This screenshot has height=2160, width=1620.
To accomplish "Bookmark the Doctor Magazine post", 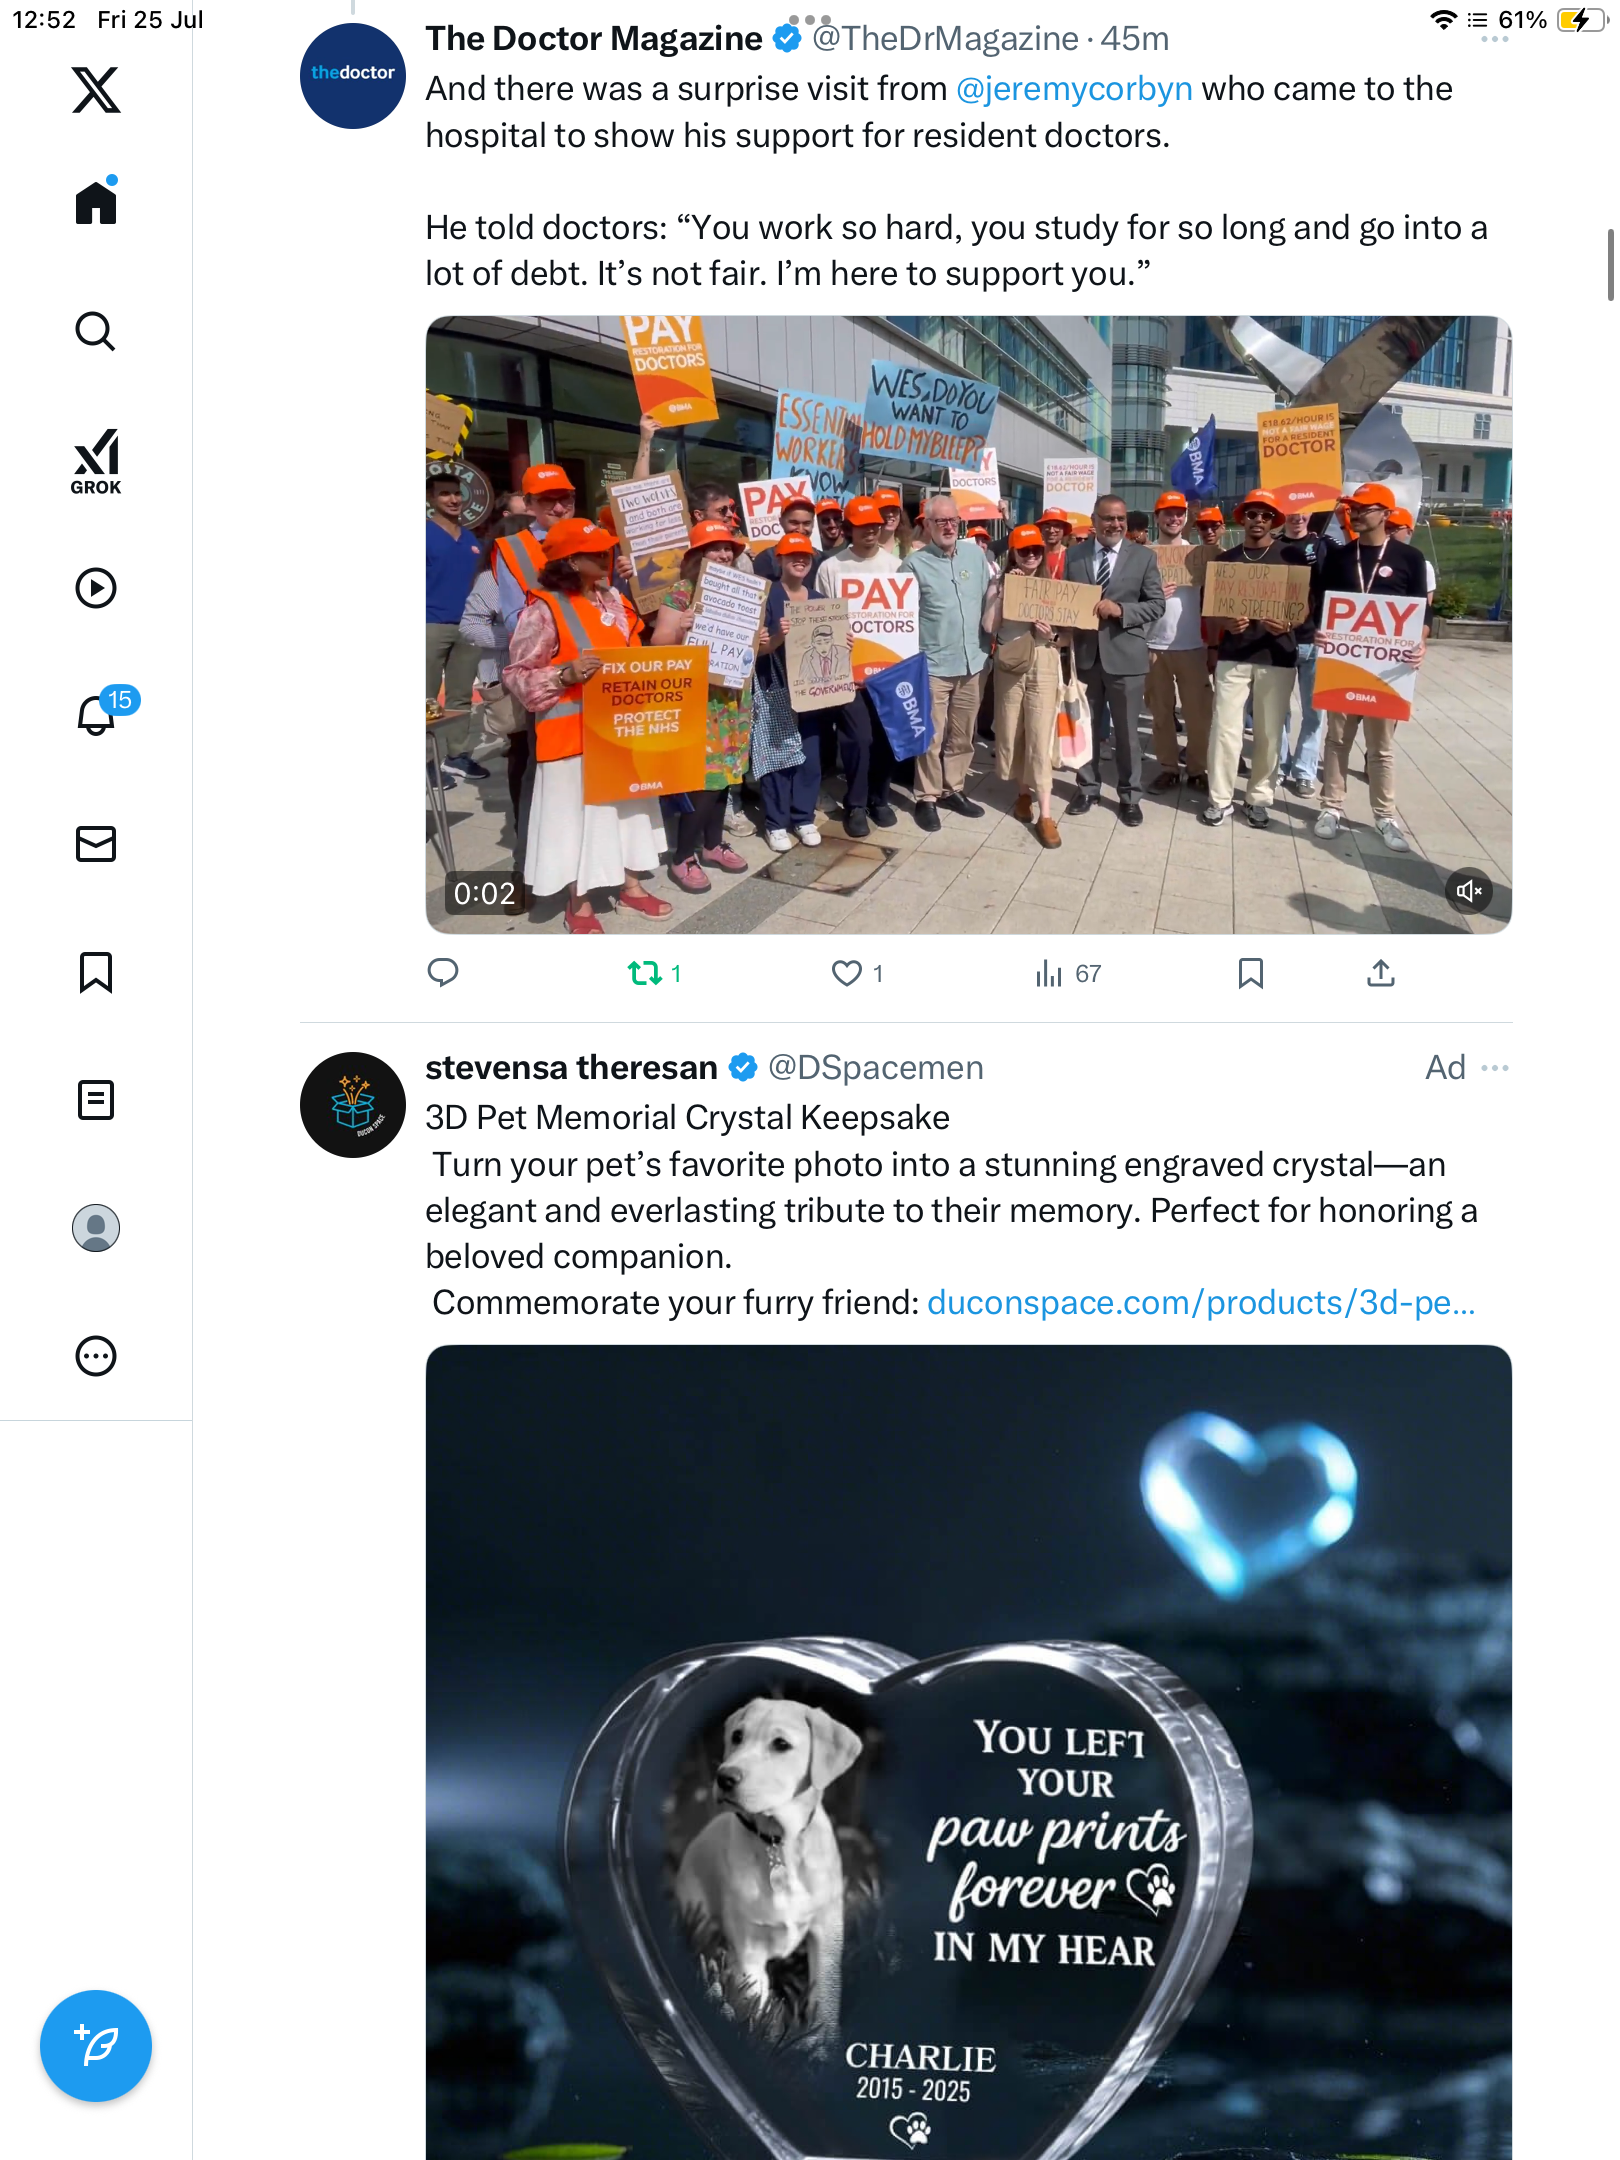I will 1250,973.
